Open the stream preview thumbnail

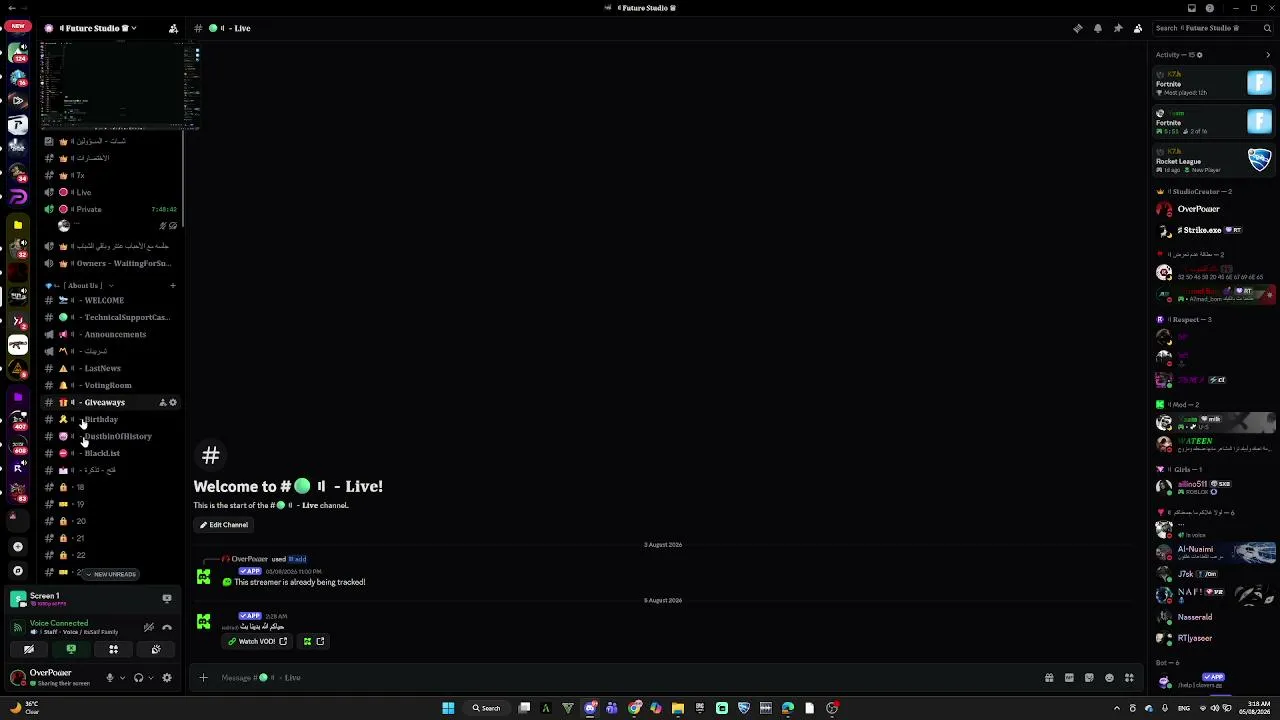pos(120,86)
